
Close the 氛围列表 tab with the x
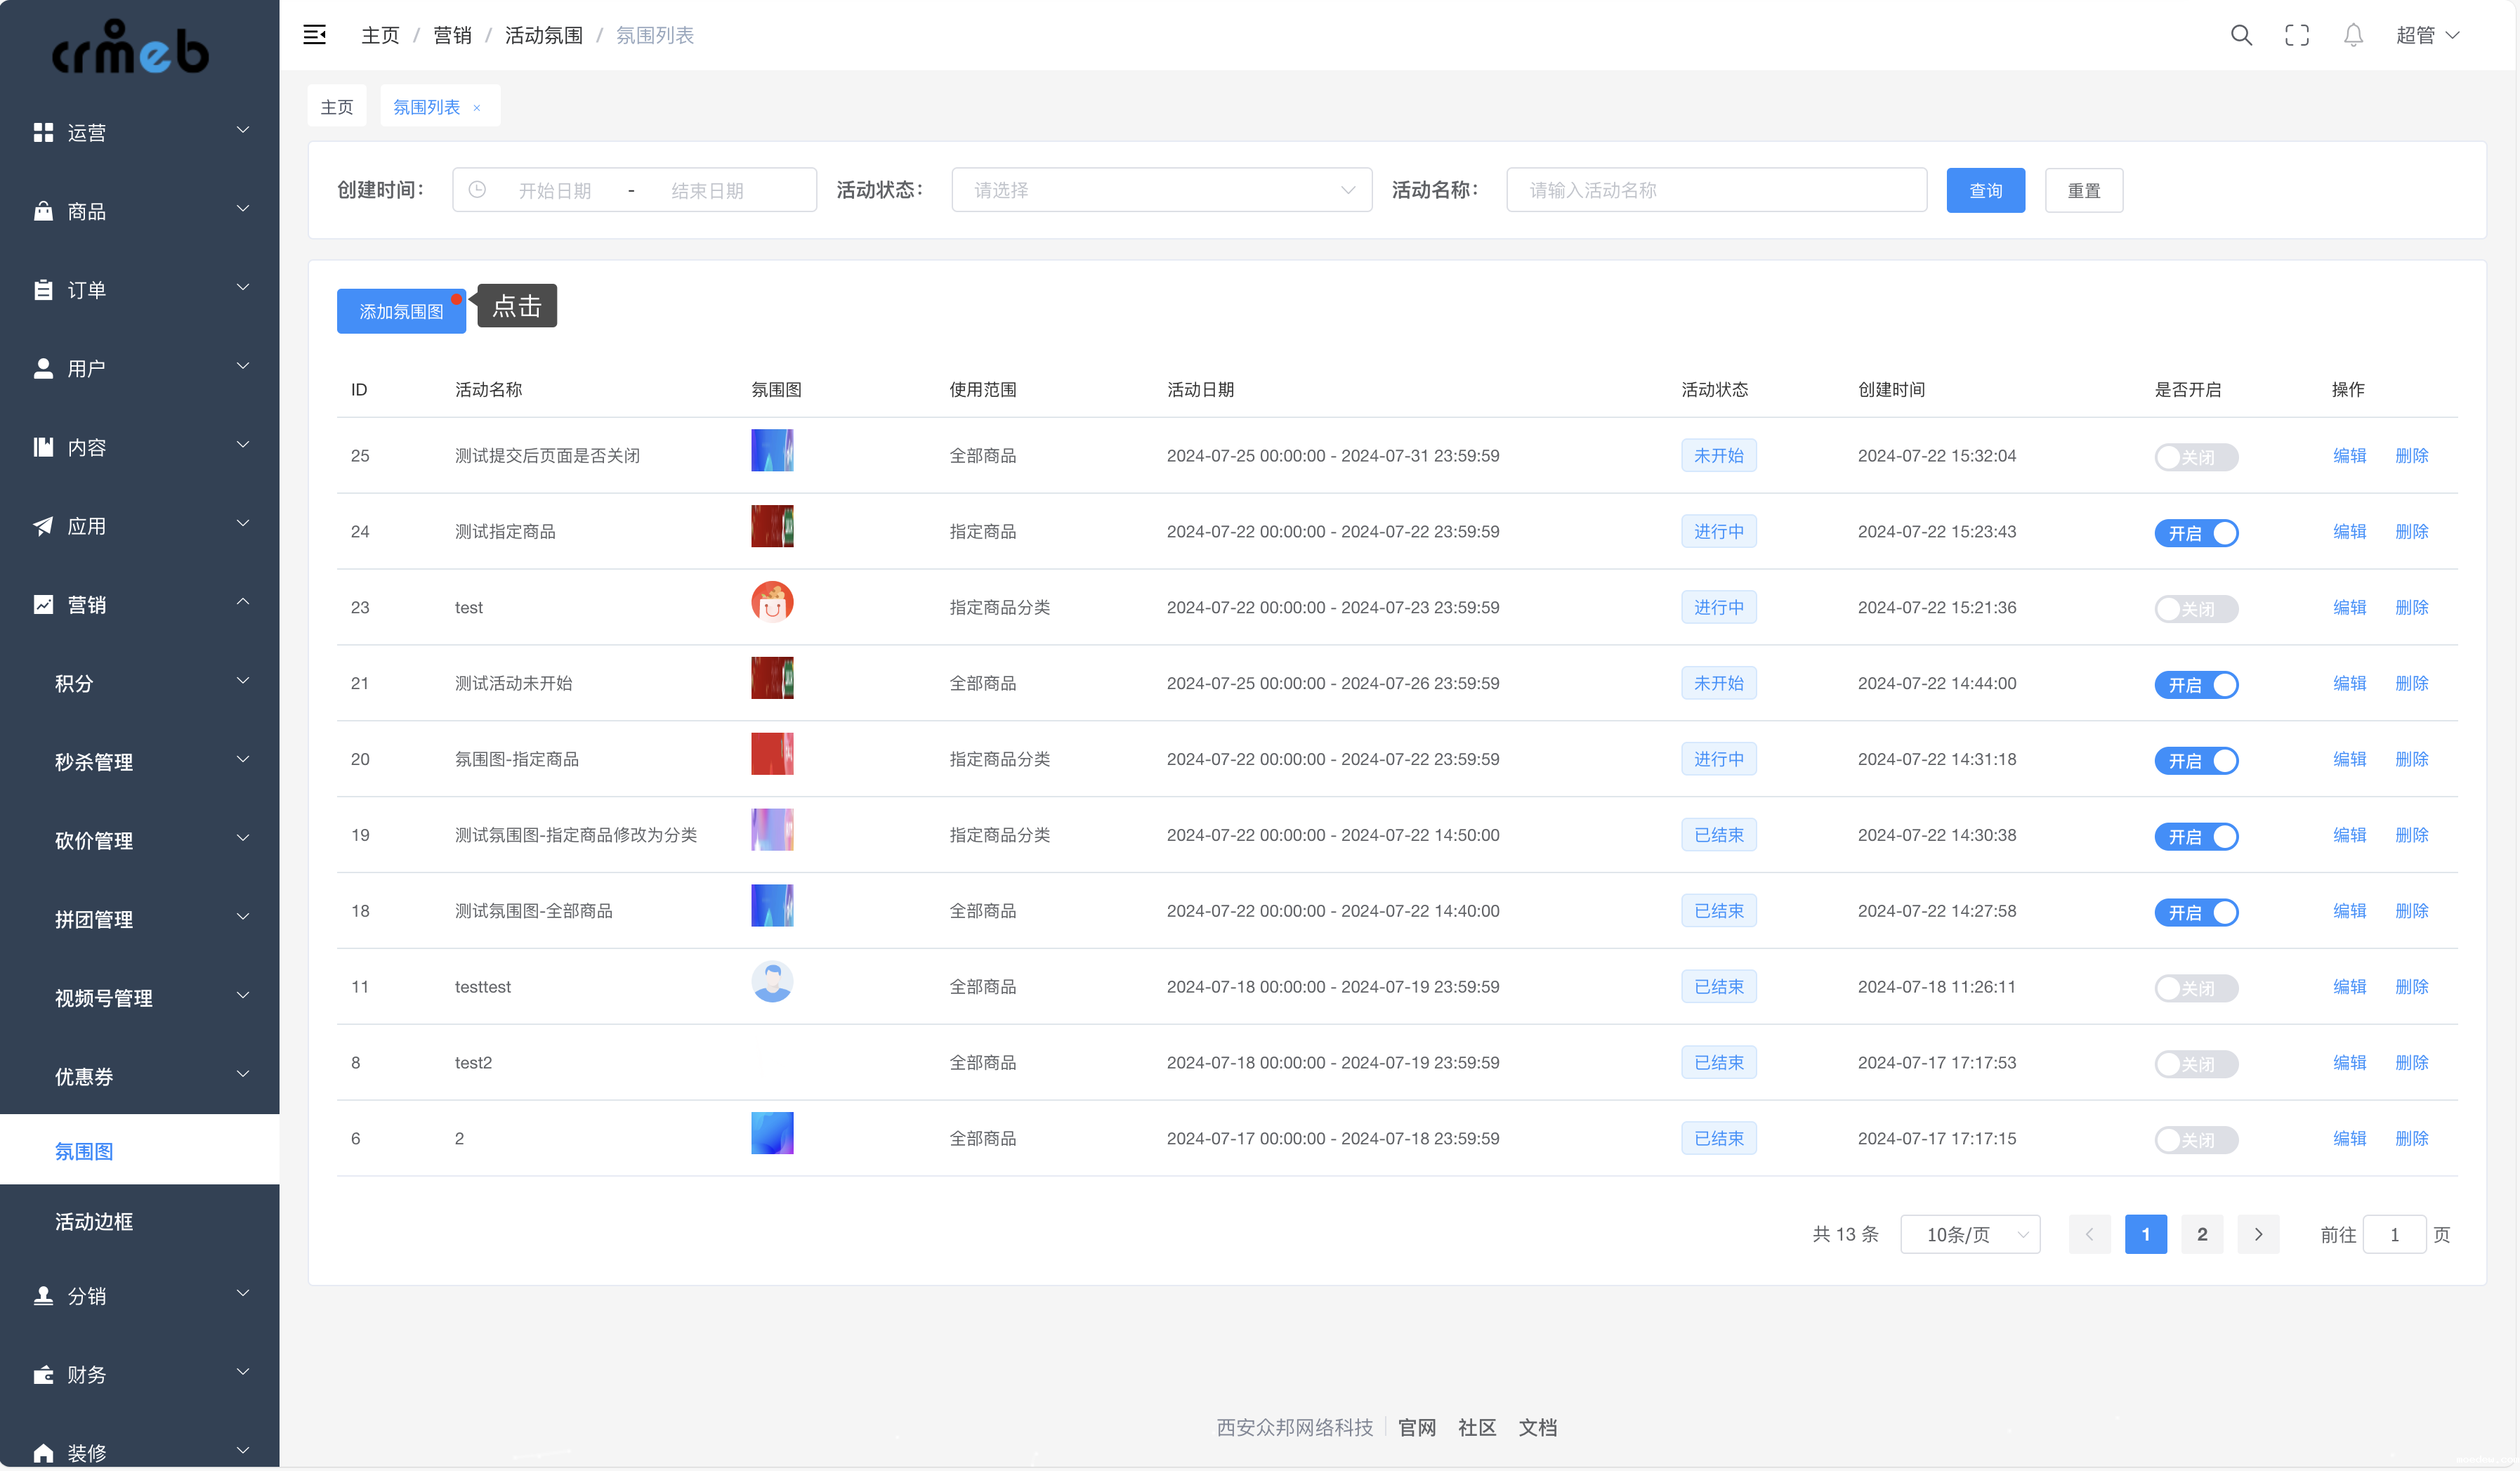point(477,108)
